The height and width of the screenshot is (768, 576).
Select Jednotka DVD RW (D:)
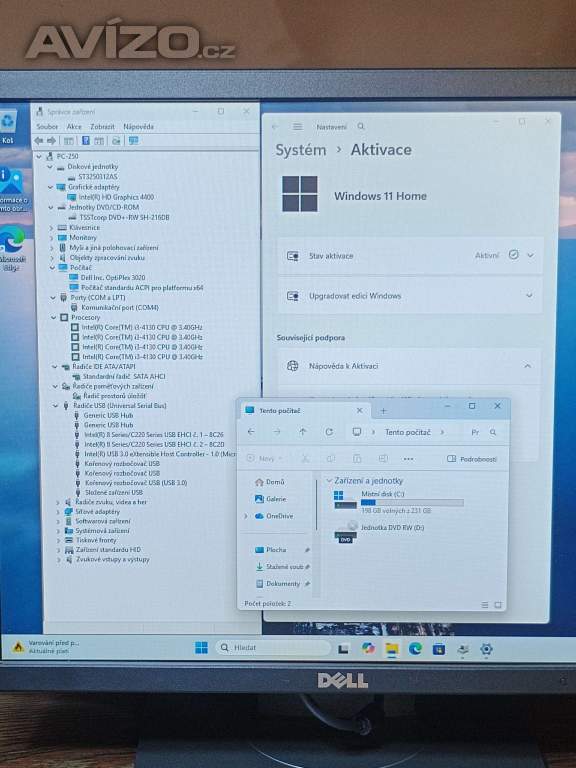(379, 531)
